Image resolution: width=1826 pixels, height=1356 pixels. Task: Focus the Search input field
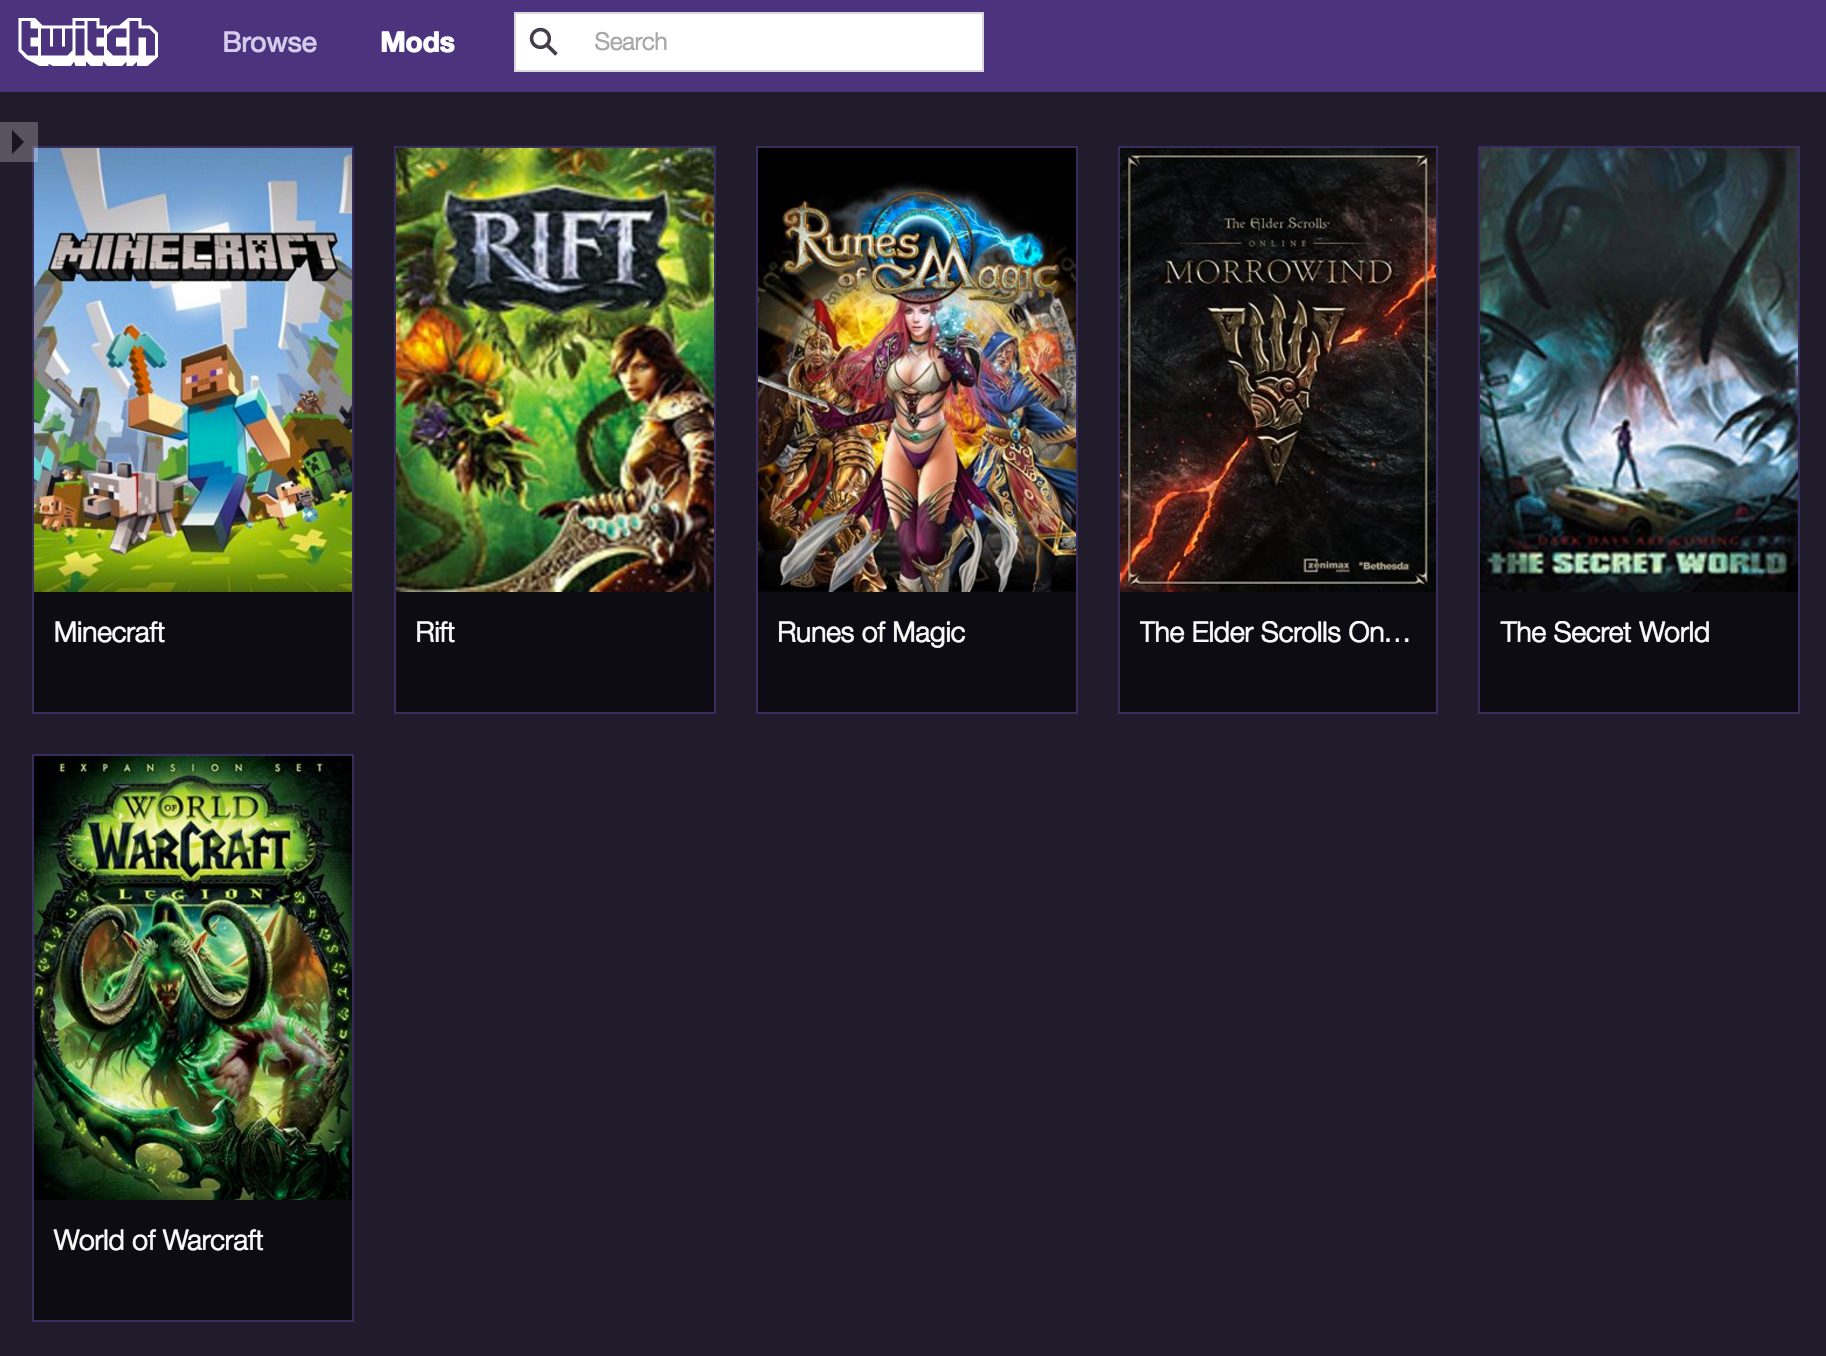point(749,42)
